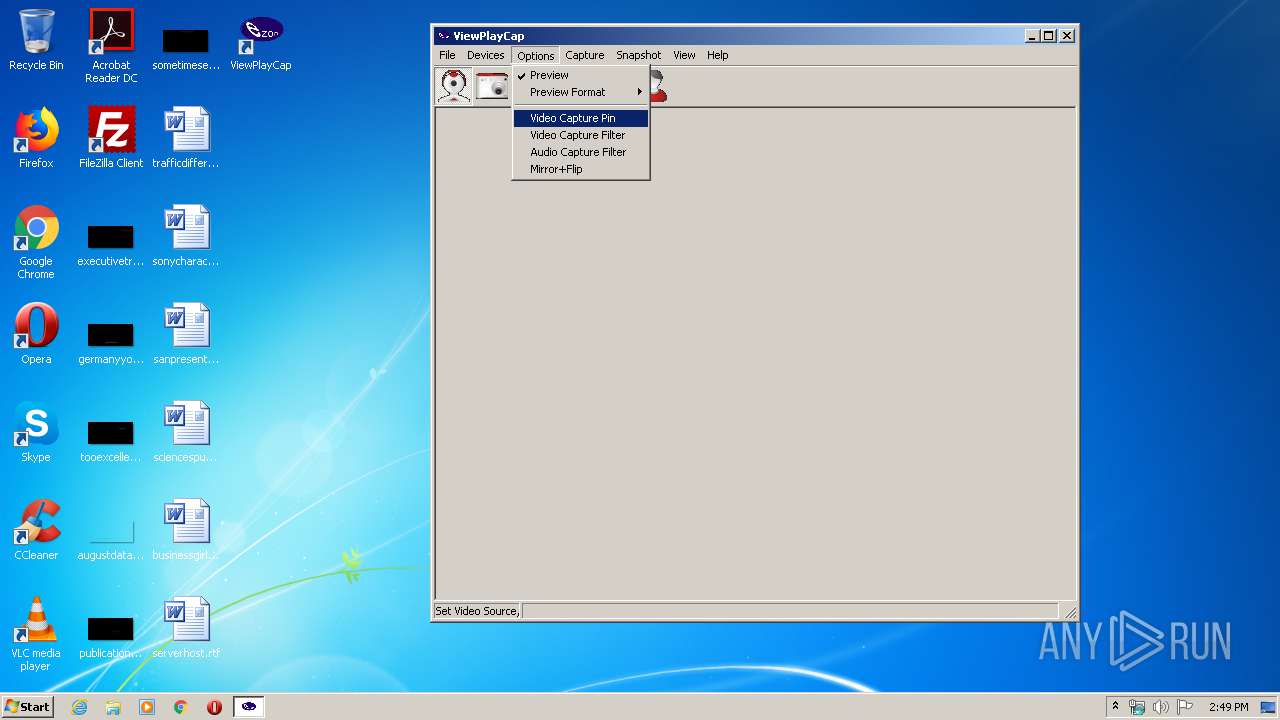Close the ViewPlayCap window
Screen dimensions: 1280x720
click(x=1067, y=36)
